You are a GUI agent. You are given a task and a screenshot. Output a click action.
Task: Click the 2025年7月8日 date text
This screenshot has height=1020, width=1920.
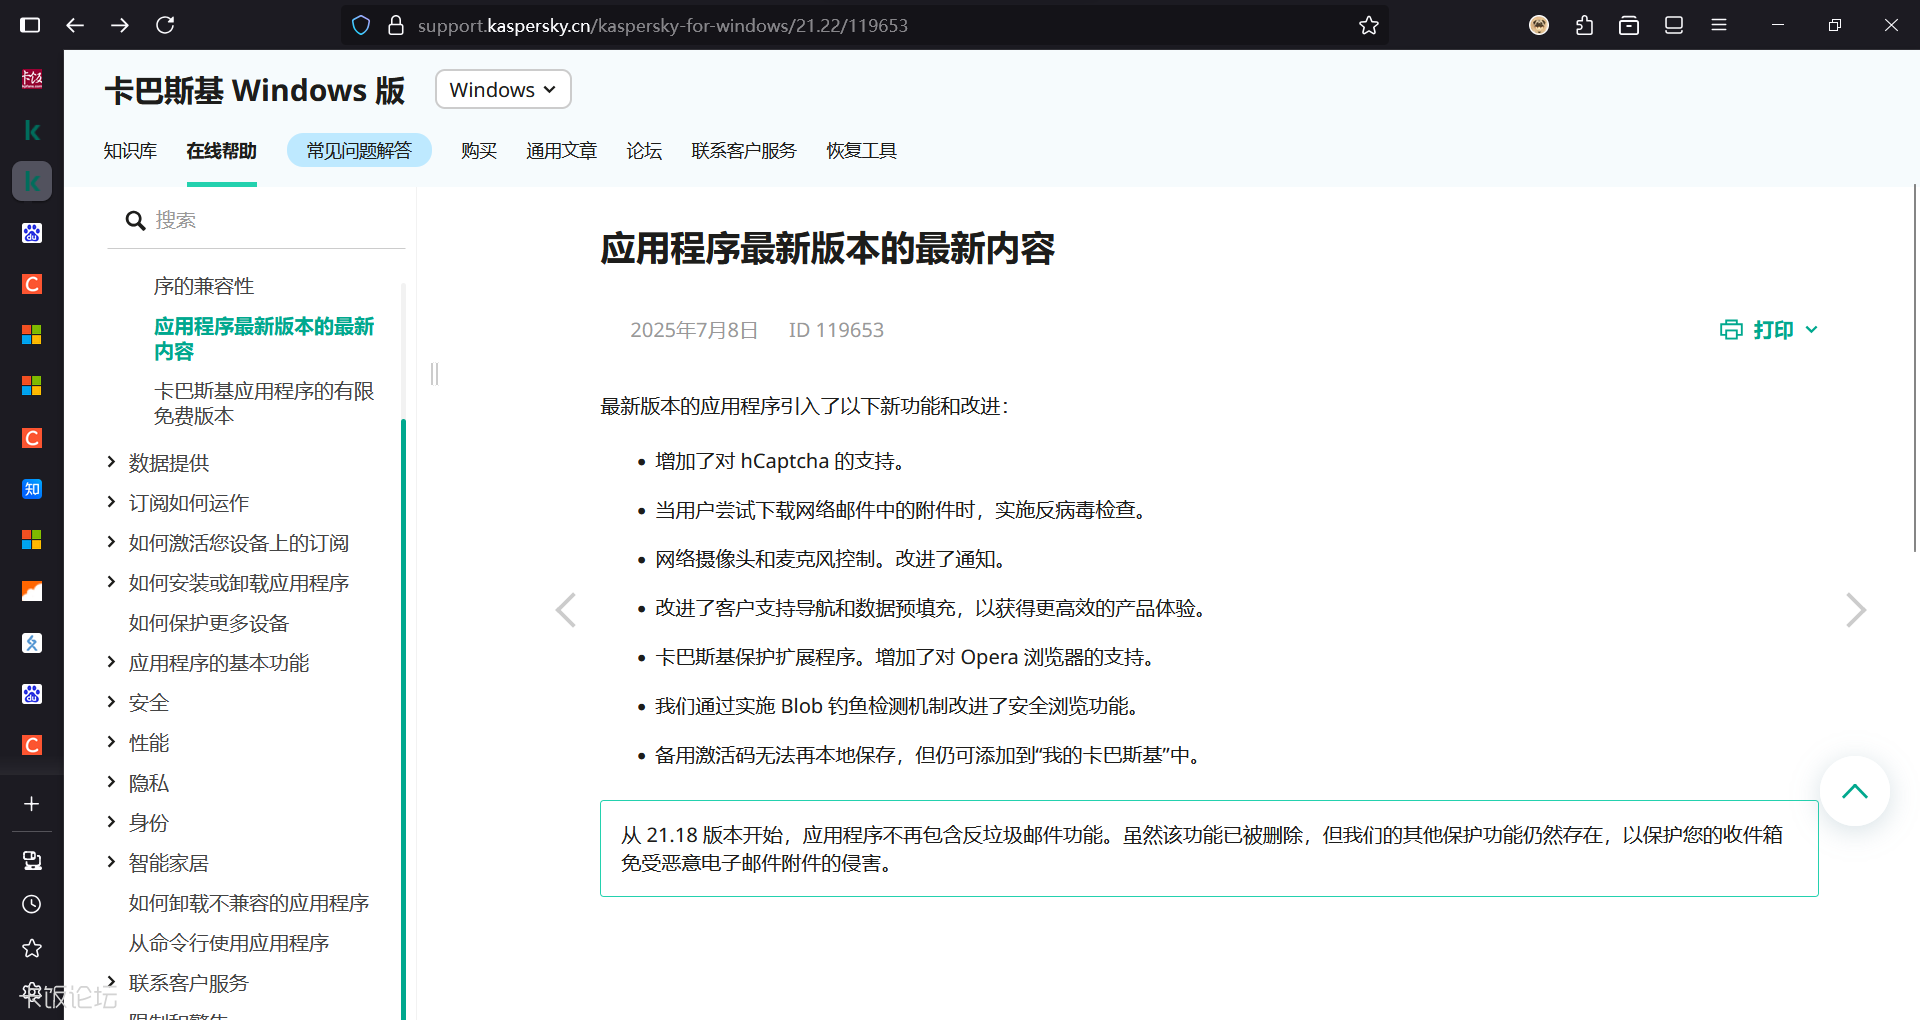point(694,330)
